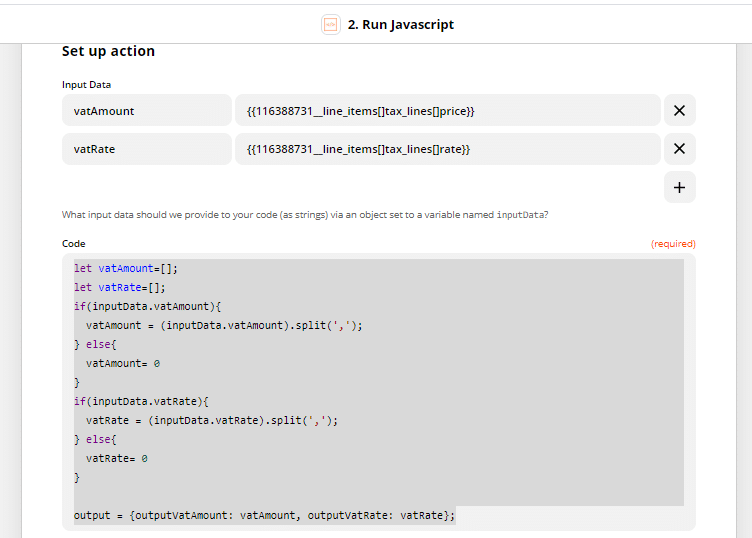Image resolution: width=752 pixels, height=538 pixels.
Task: Edit the tax_lines price value field
Action: click(447, 111)
